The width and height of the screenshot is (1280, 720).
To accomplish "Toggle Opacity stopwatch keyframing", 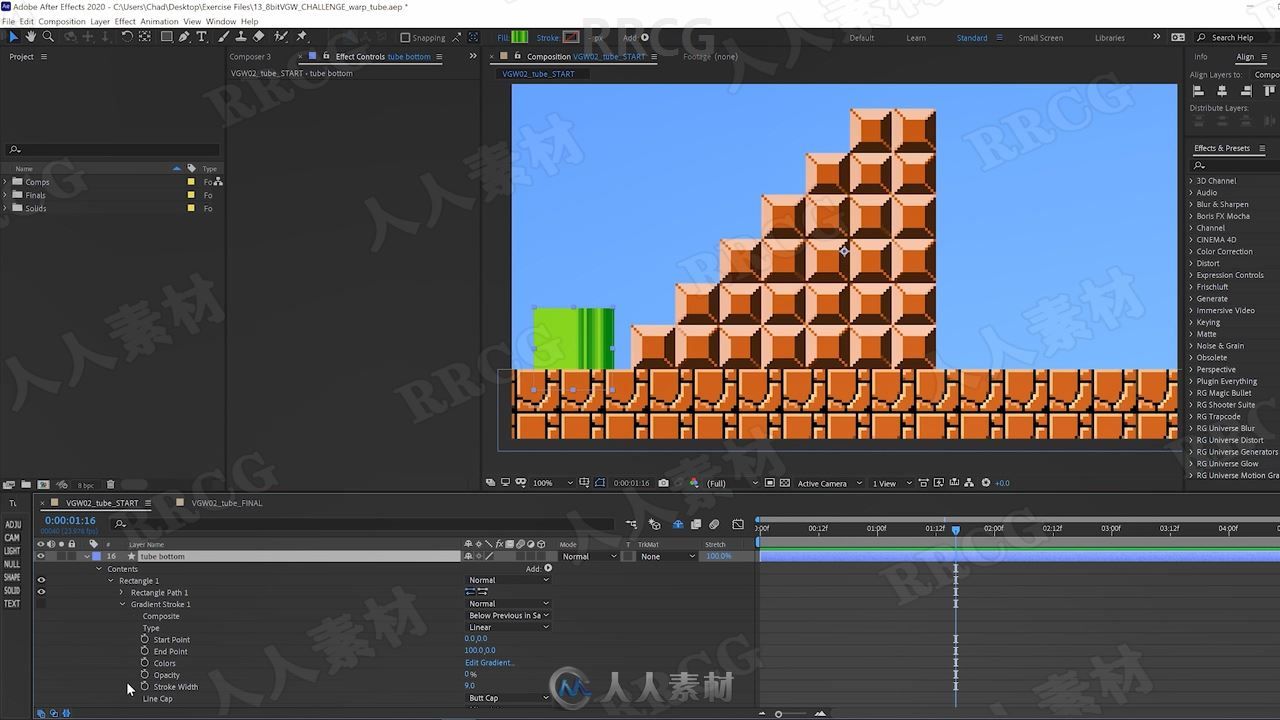I will click(145, 675).
